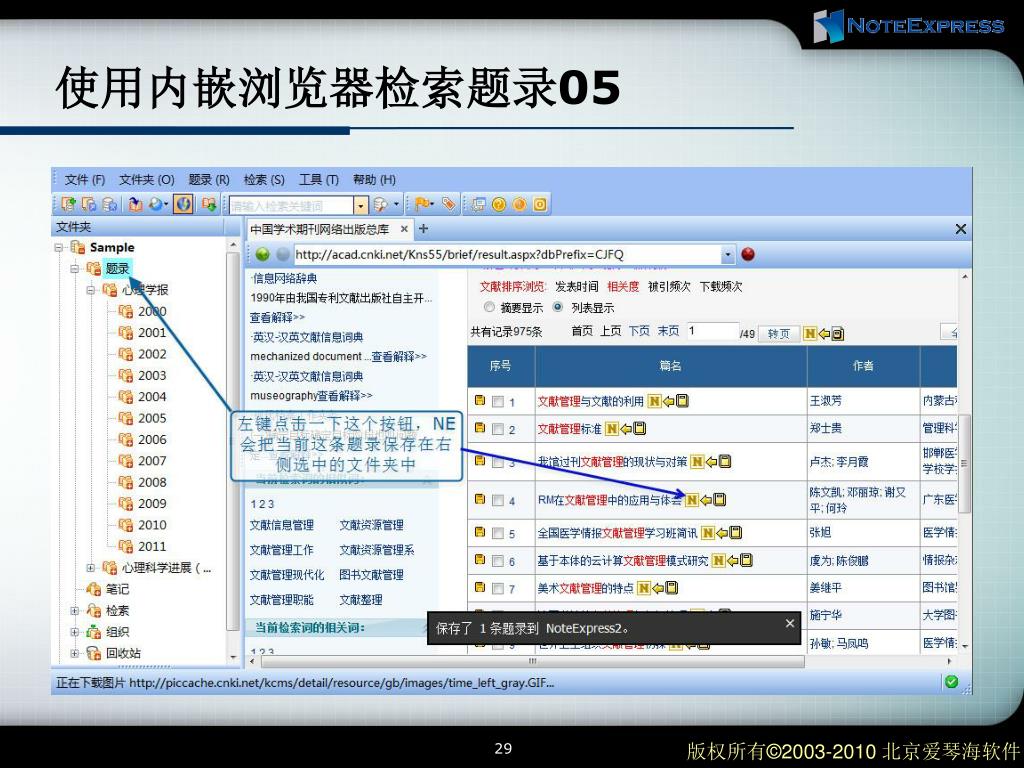Image resolution: width=1024 pixels, height=768 pixels.
Task: Open the 检索 (S) menu
Action: coord(264,180)
